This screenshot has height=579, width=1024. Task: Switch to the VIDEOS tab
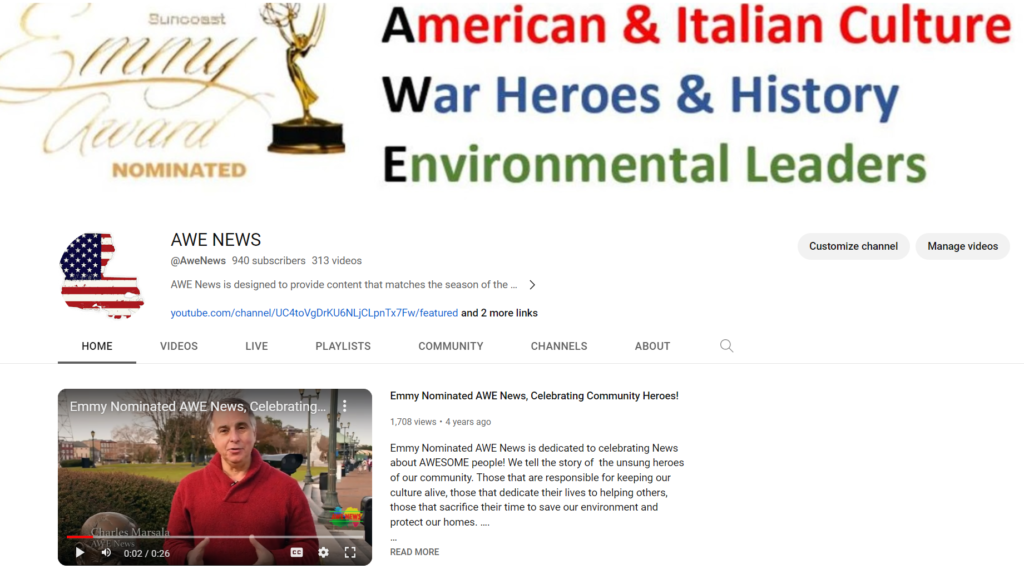[179, 346]
